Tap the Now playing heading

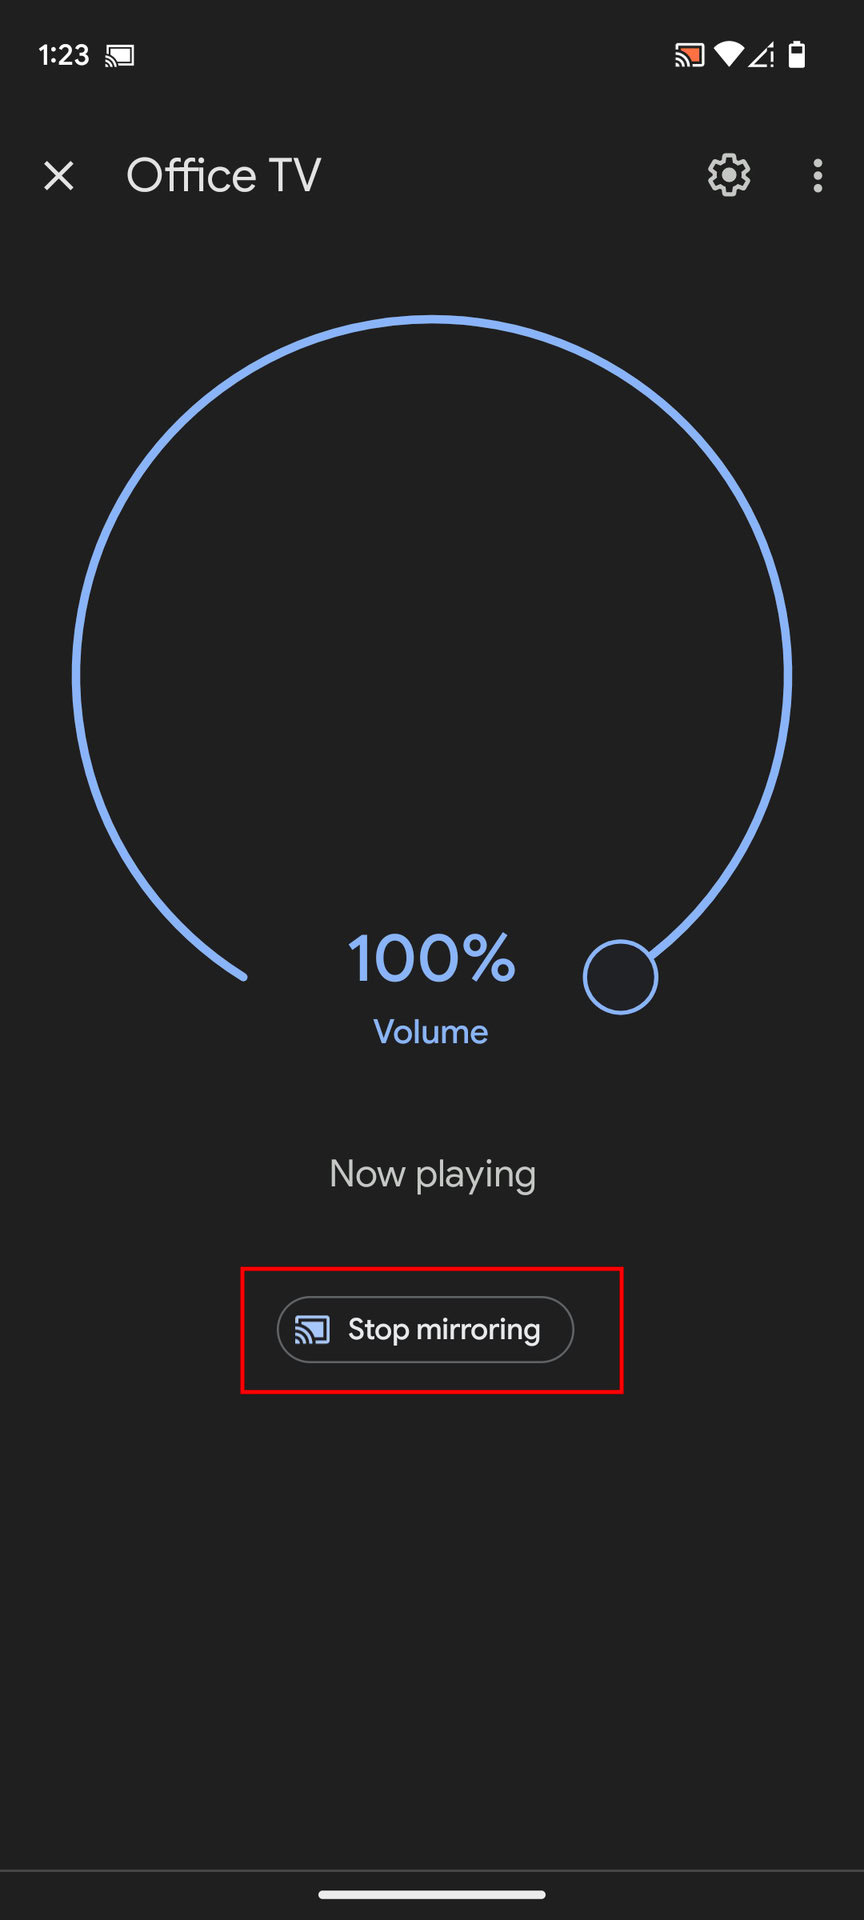(x=432, y=1174)
